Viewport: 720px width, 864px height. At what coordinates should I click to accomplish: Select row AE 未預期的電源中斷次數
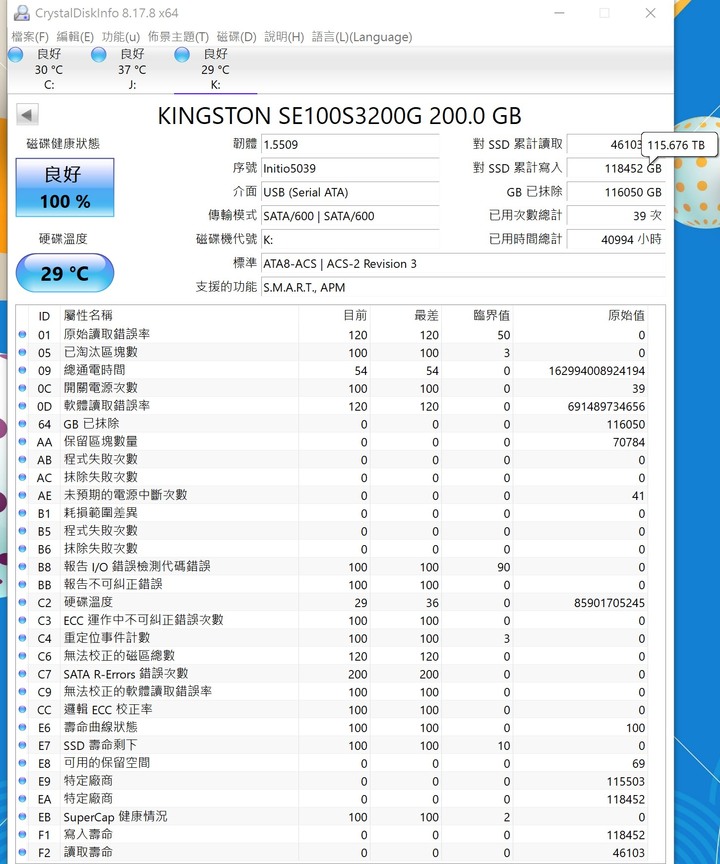pos(332,495)
